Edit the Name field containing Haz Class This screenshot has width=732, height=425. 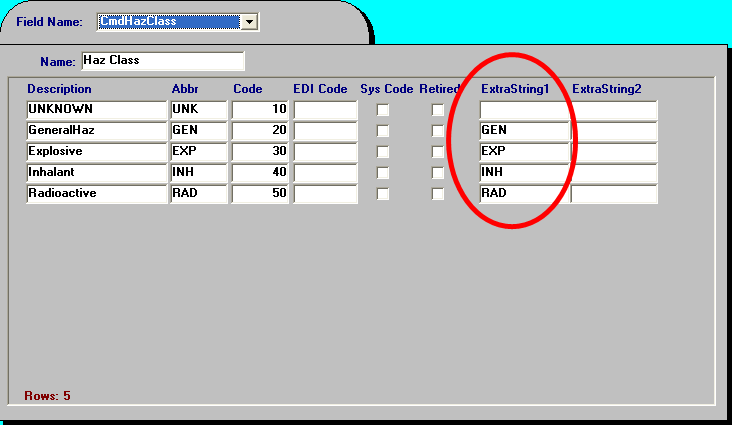[x=162, y=61]
